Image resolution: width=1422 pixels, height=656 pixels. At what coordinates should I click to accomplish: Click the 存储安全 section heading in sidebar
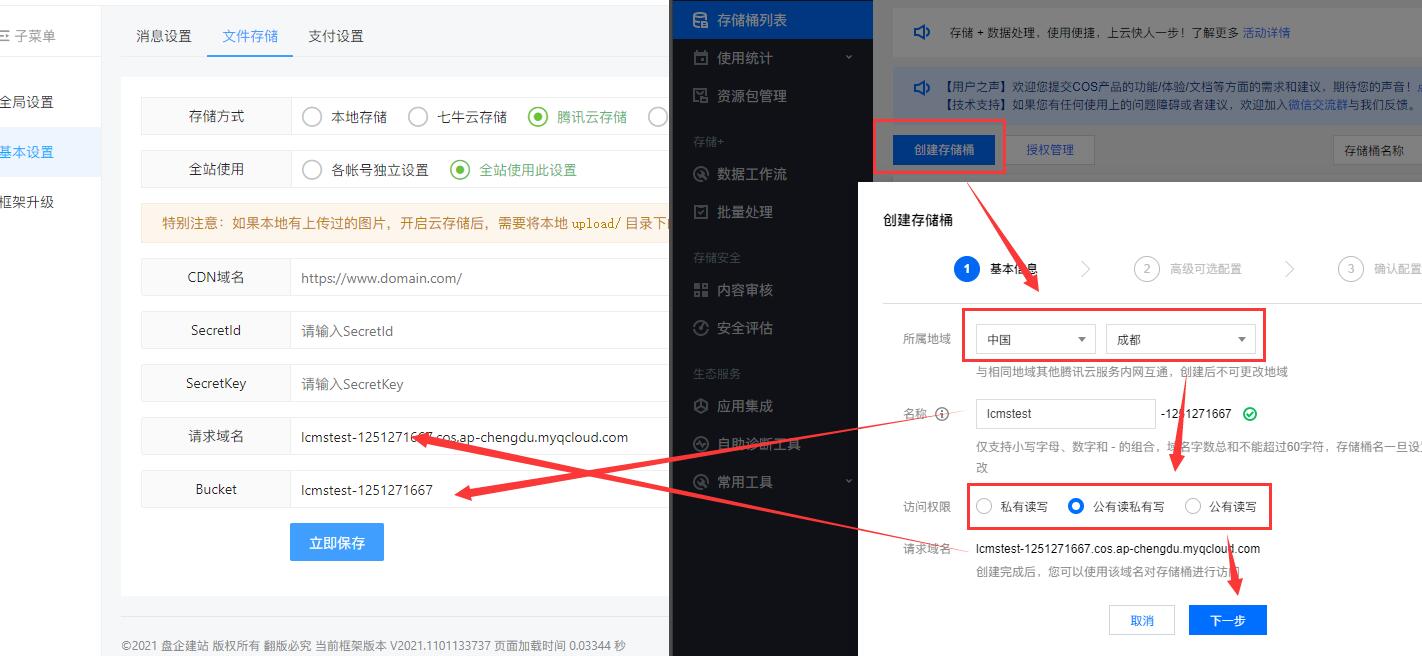(717, 258)
